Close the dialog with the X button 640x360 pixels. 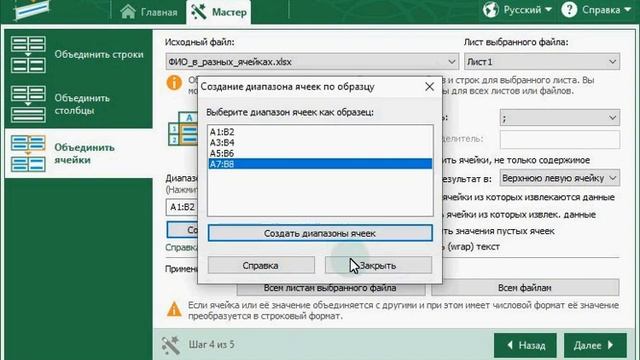[x=429, y=87]
